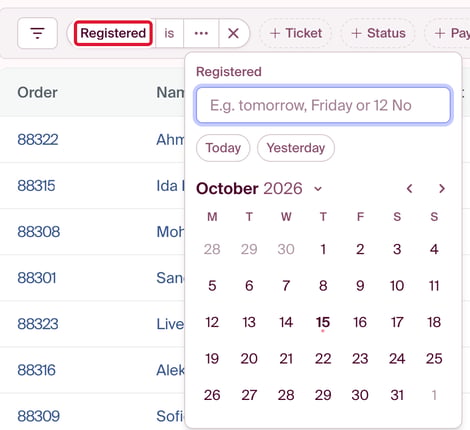Change the 'is' filter operator
Viewport: 470px width, 430px height.
tap(169, 33)
